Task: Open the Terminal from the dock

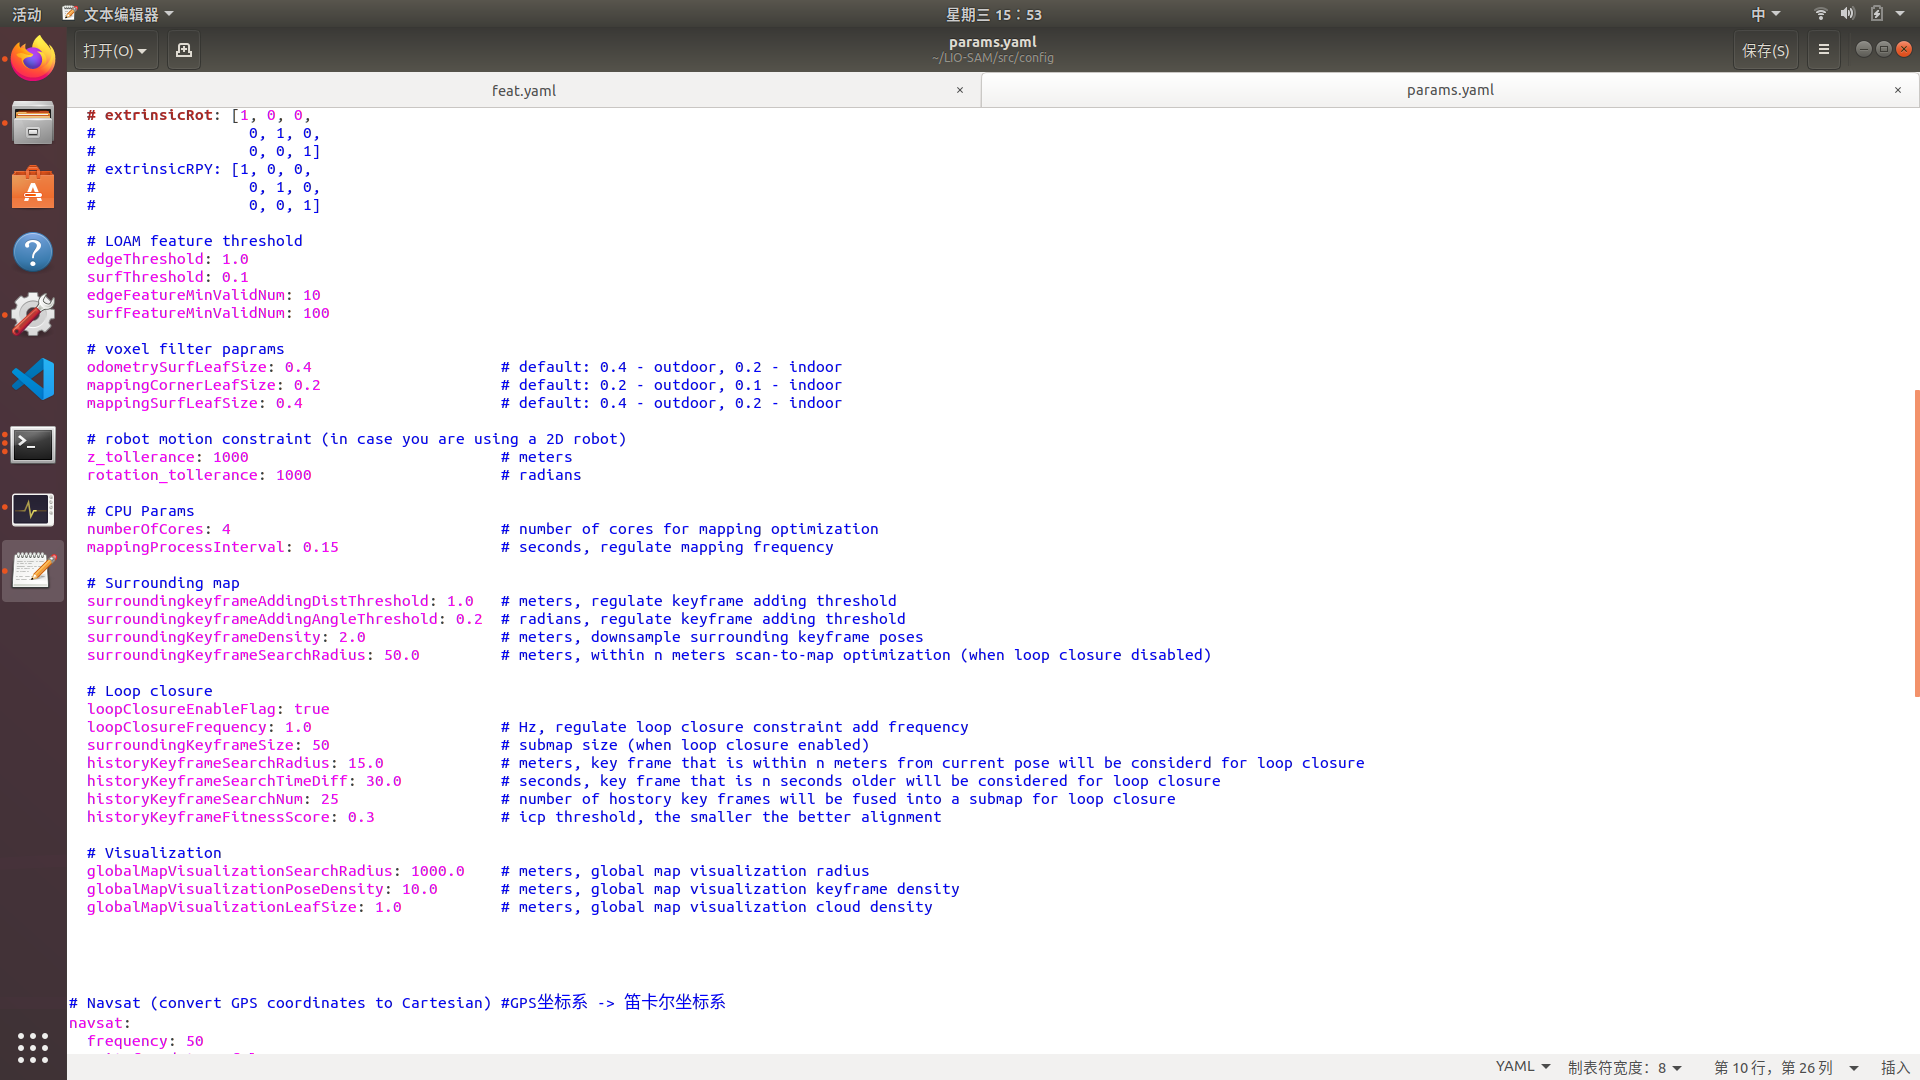Action: coord(32,445)
